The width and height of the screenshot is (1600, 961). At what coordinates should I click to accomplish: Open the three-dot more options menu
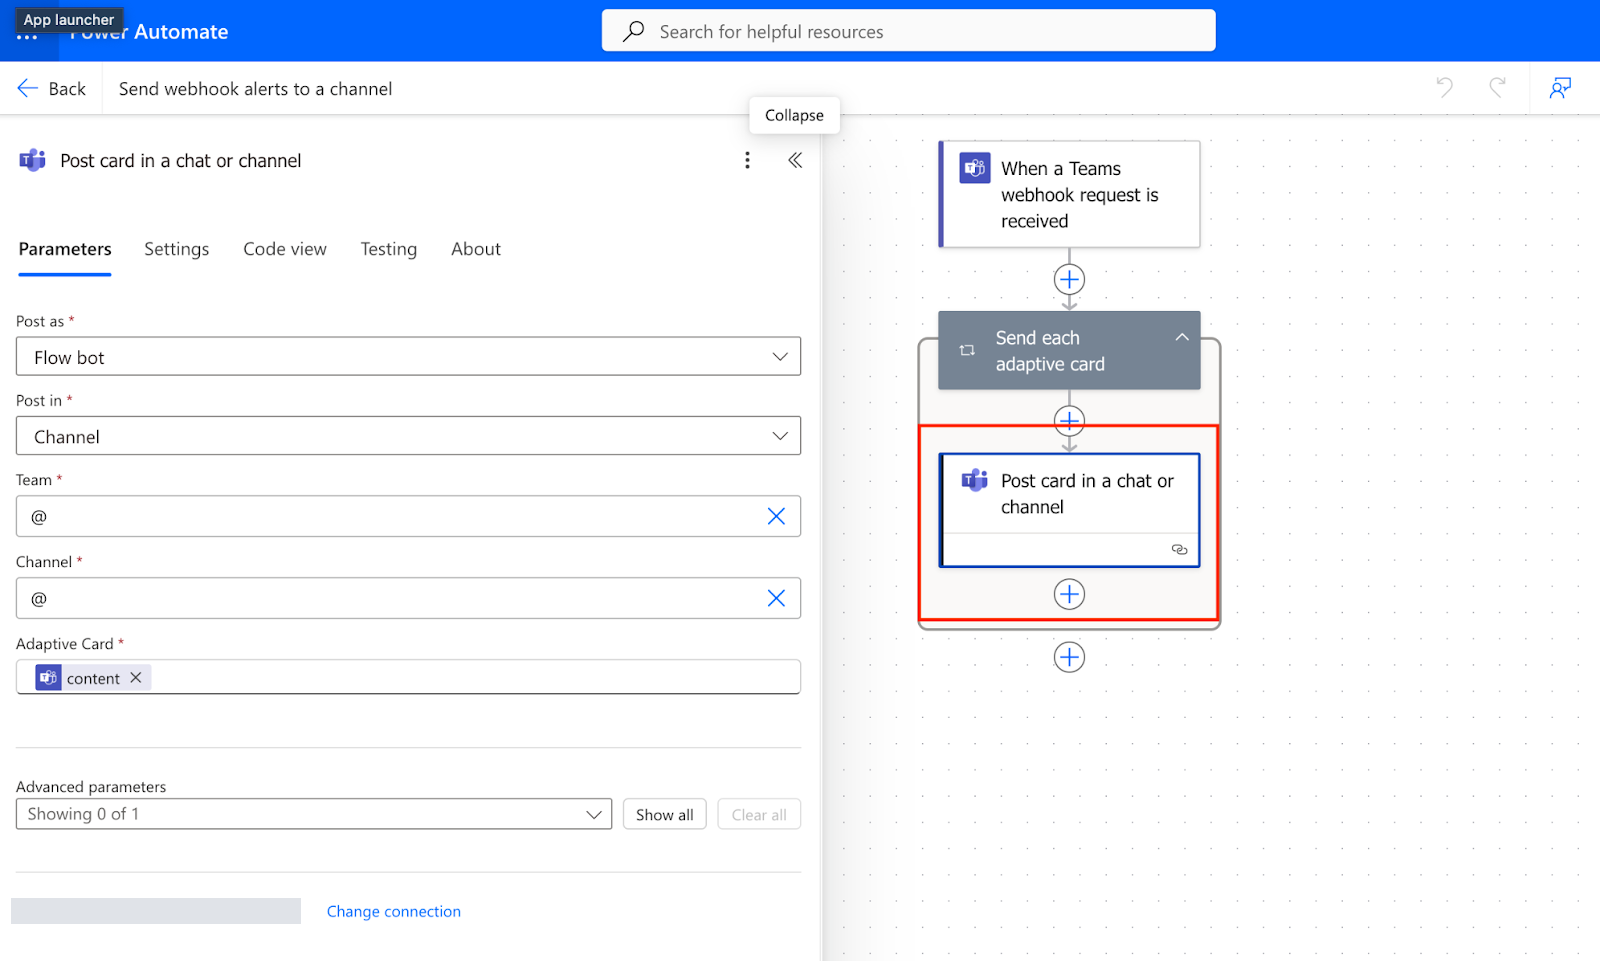[747, 160]
